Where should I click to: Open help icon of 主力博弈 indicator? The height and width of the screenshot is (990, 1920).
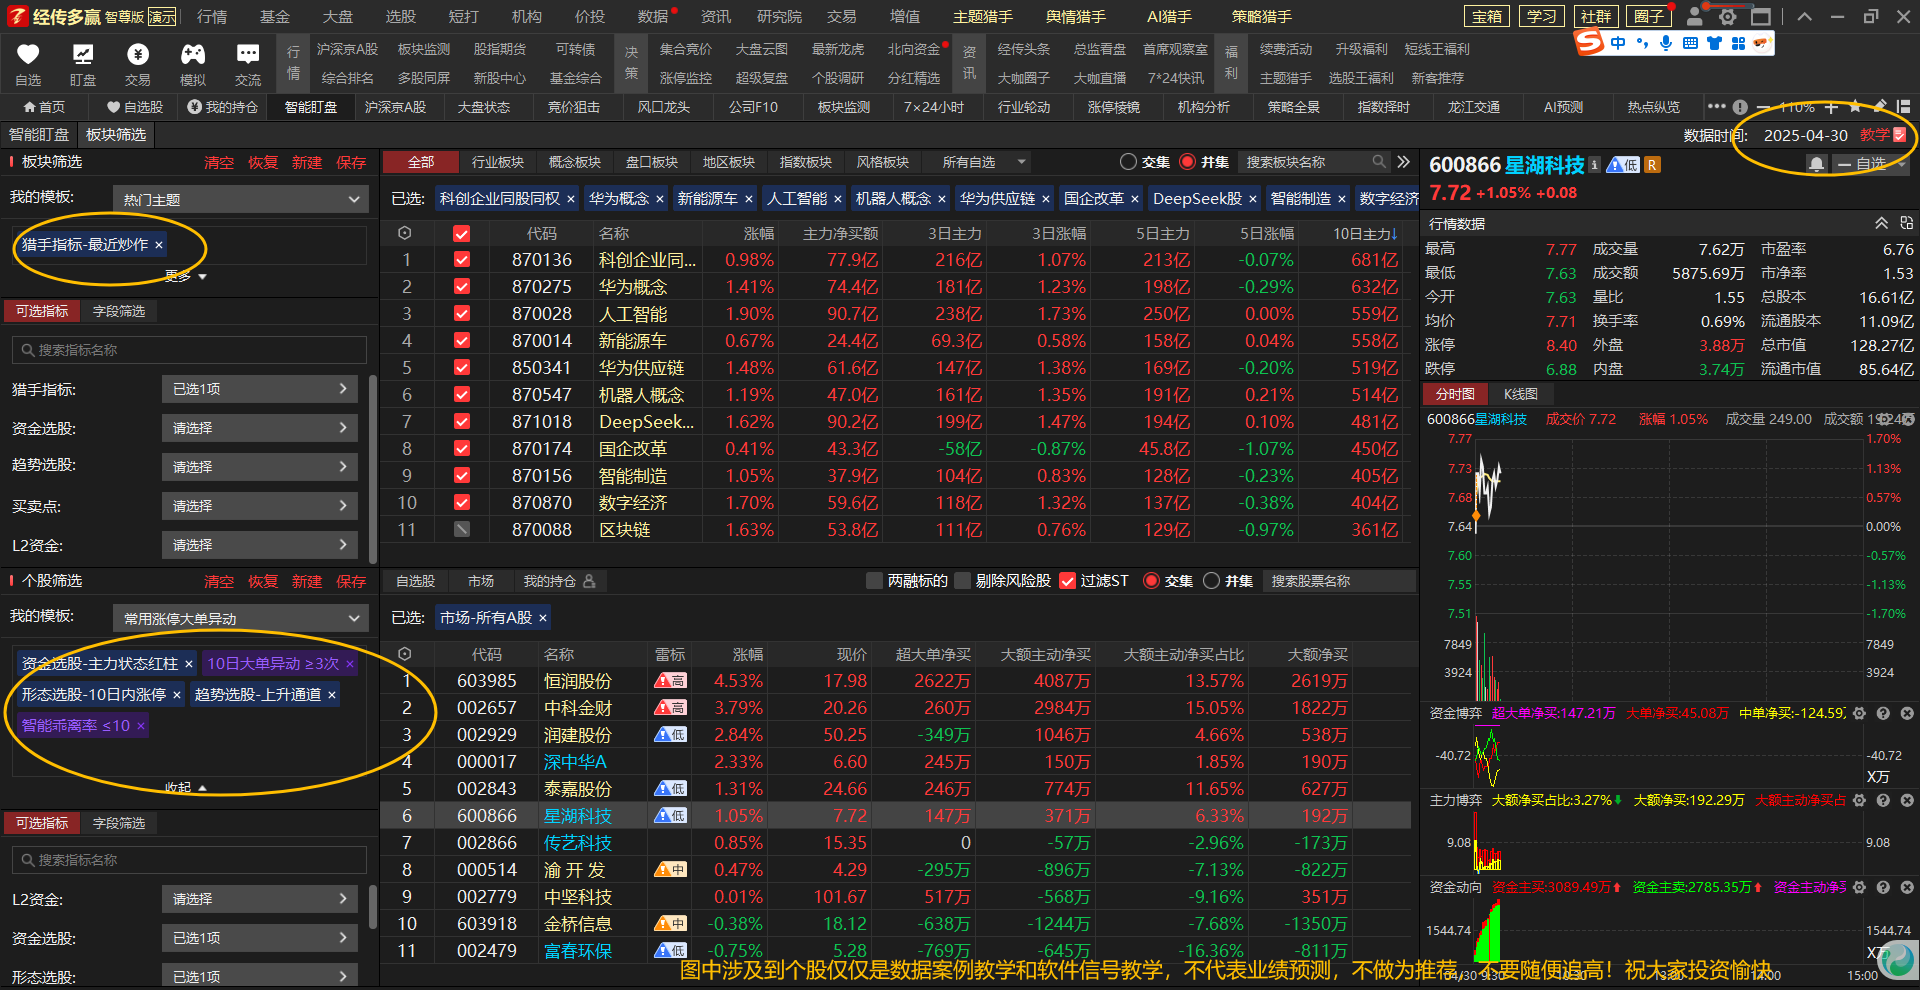click(1883, 800)
